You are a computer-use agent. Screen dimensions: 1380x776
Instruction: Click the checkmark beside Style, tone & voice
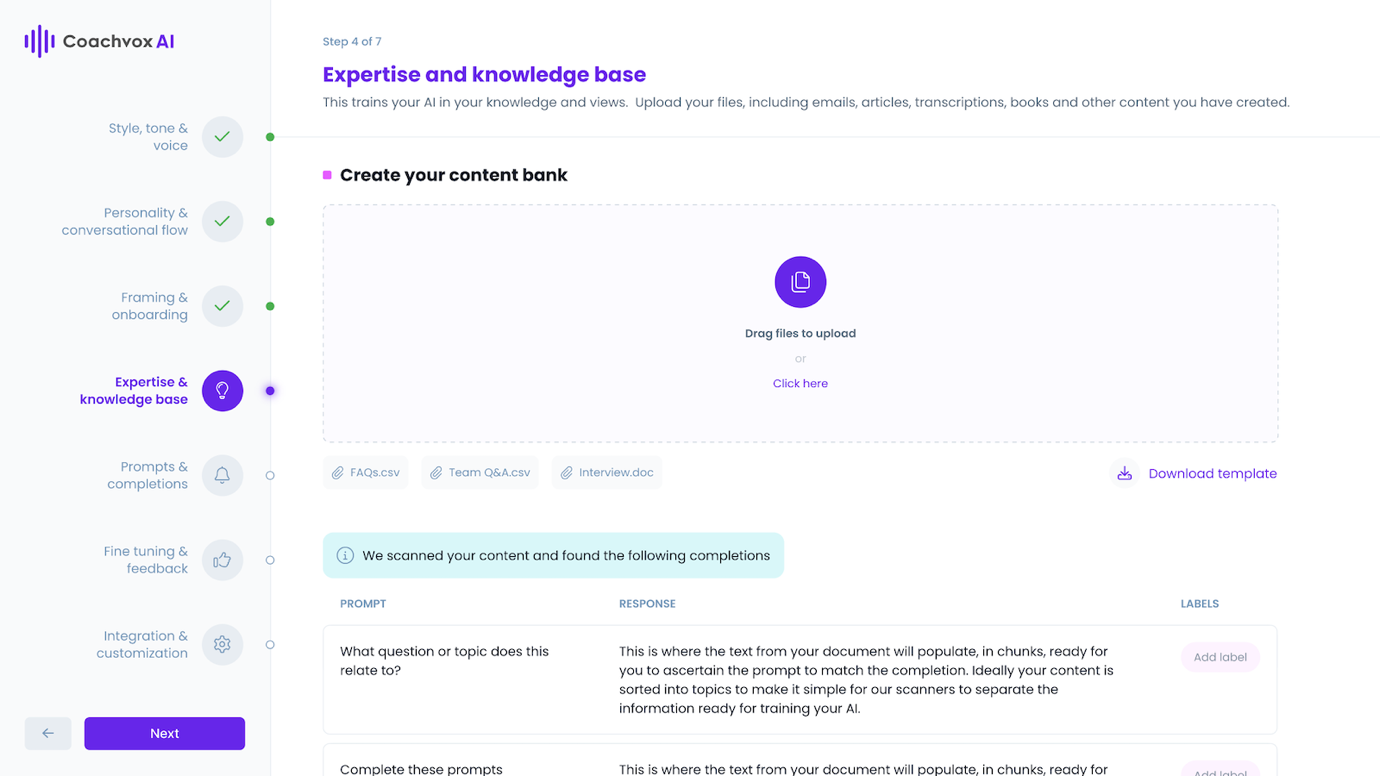click(221, 137)
